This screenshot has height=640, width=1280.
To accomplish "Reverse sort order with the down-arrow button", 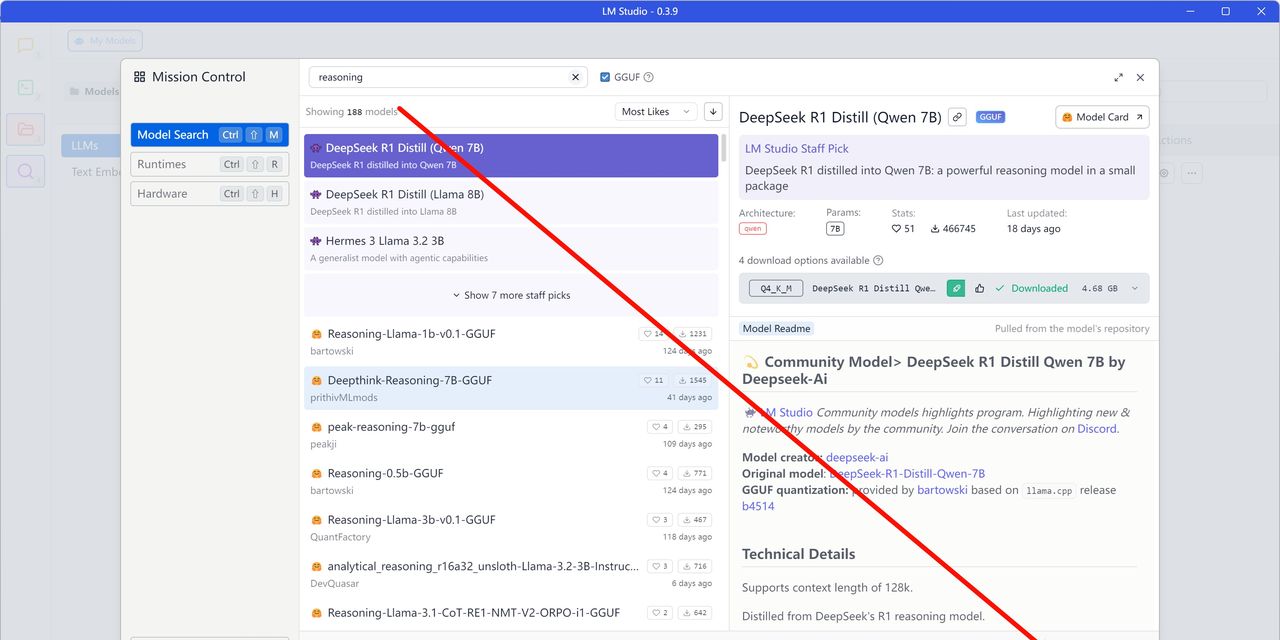I will (713, 112).
